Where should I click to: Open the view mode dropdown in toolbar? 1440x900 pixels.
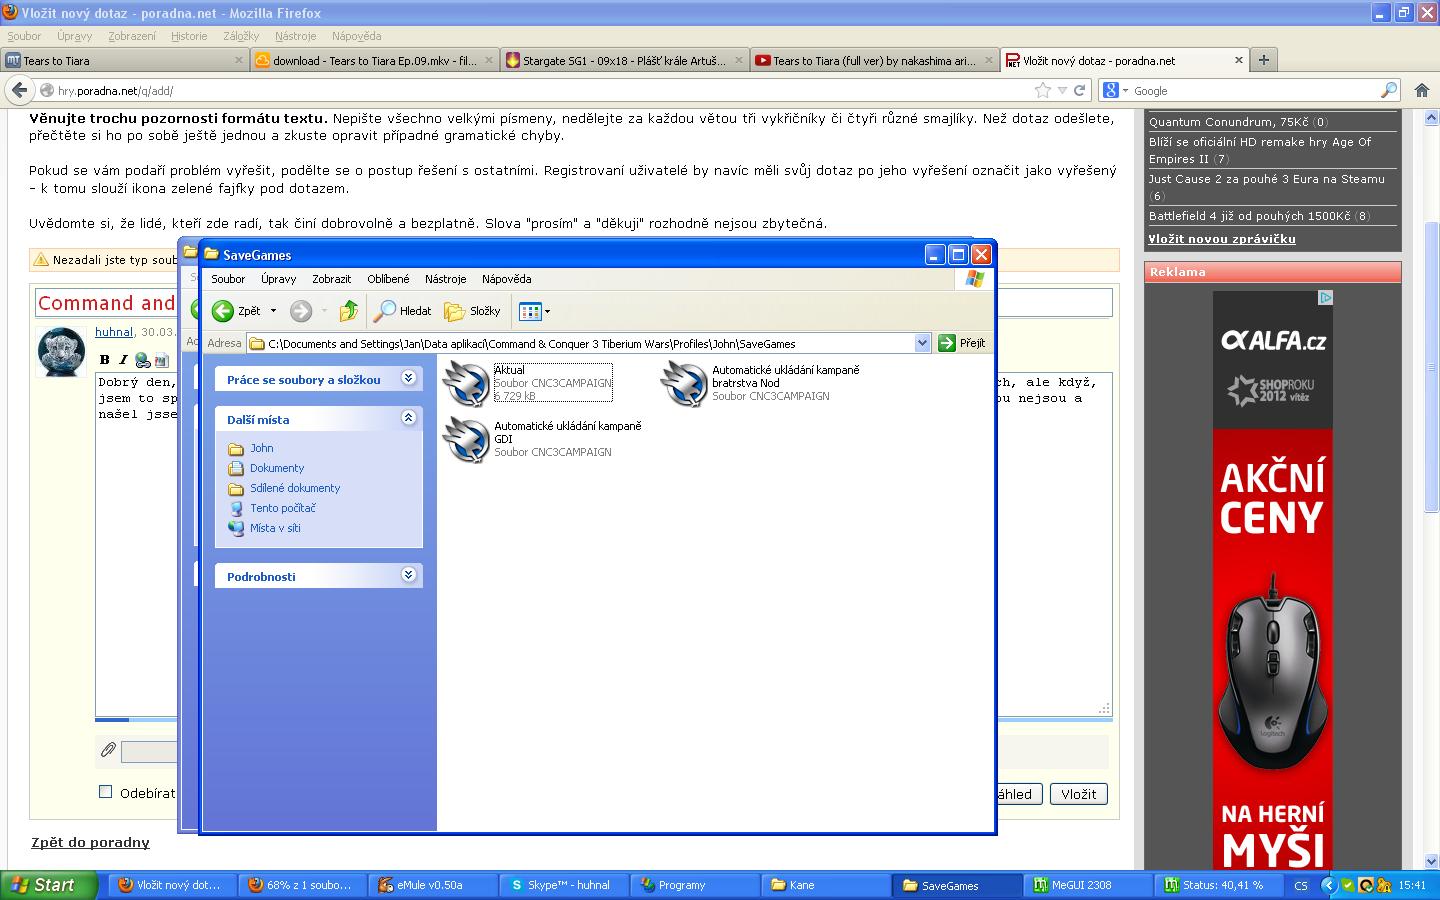click(x=535, y=311)
